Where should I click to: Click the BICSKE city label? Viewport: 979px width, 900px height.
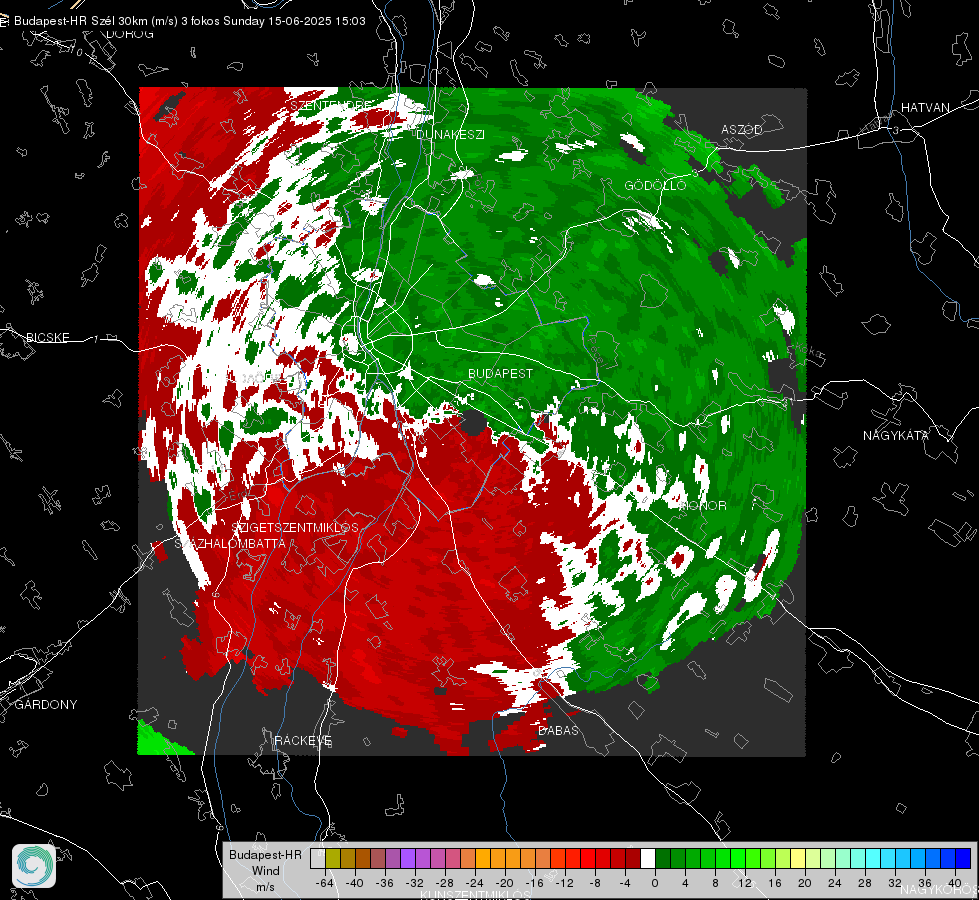coord(47,338)
